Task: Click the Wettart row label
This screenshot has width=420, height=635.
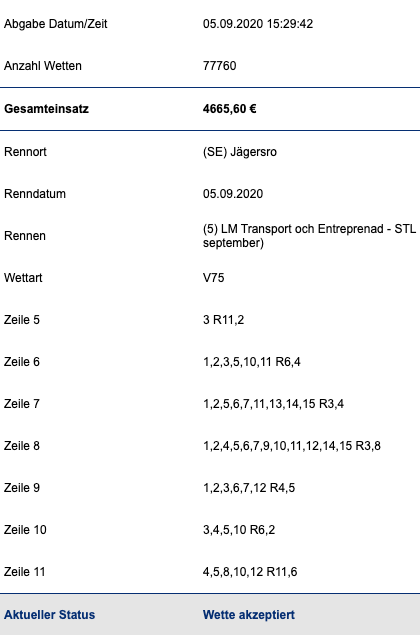Action: tap(23, 278)
